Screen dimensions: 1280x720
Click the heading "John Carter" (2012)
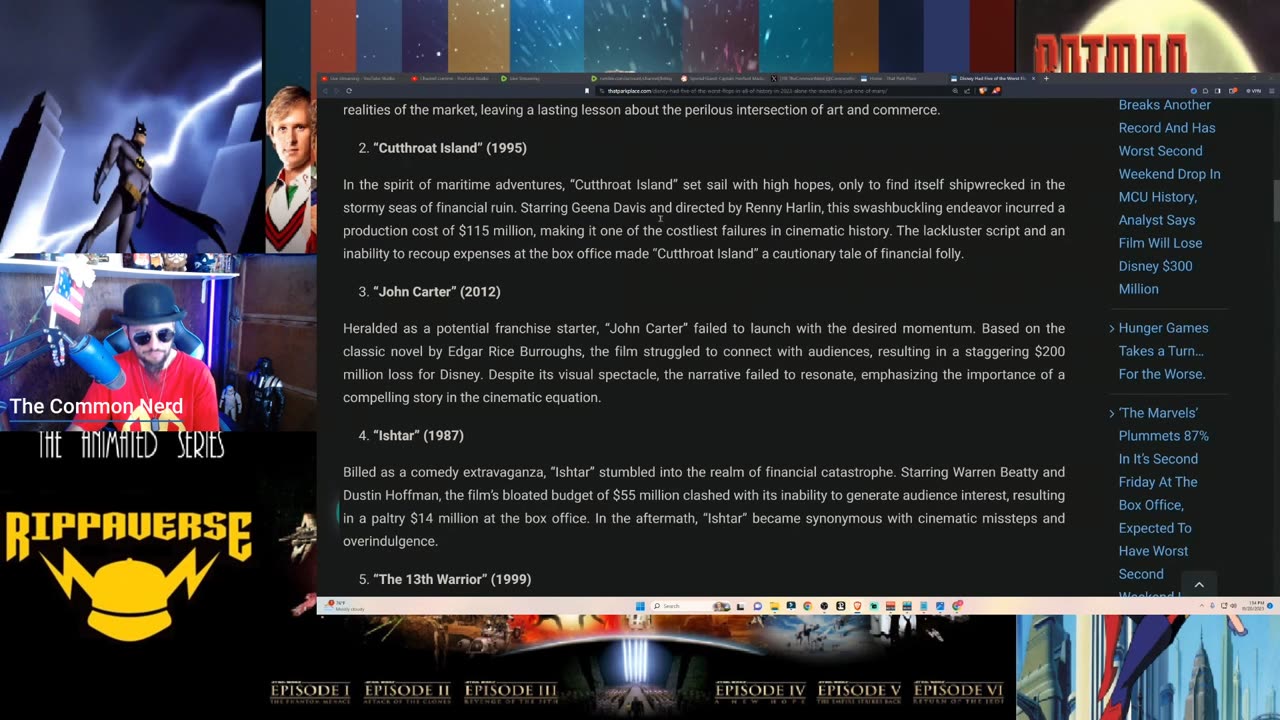pos(437,292)
